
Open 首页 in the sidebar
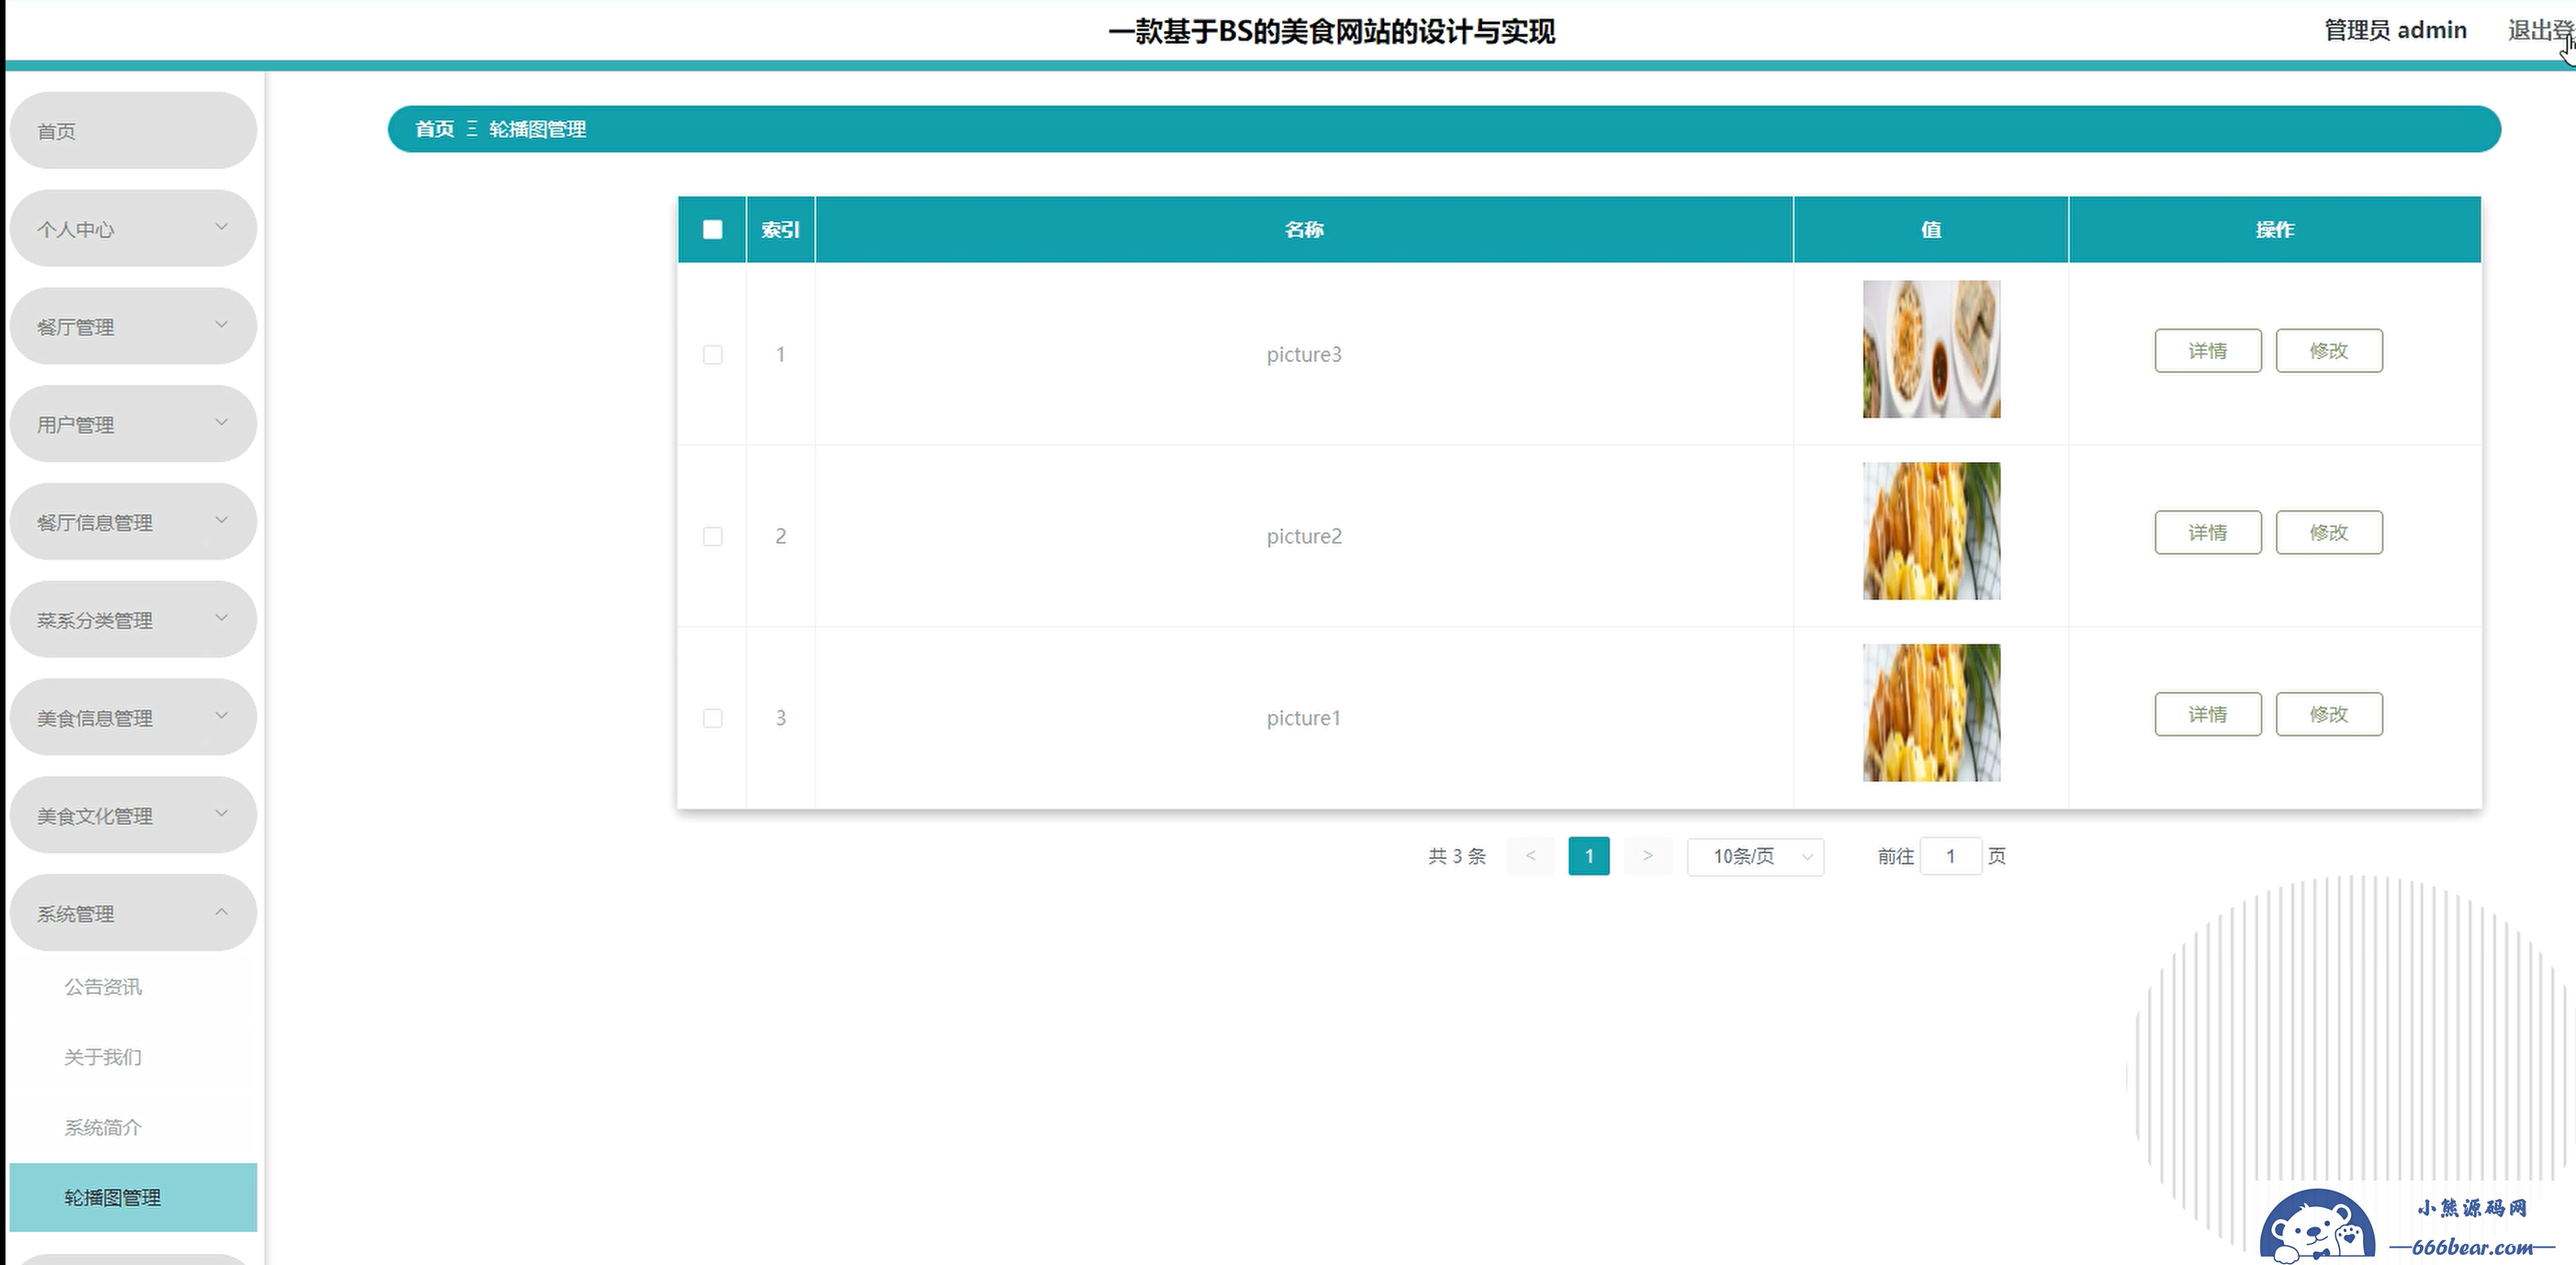(x=133, y=131)
